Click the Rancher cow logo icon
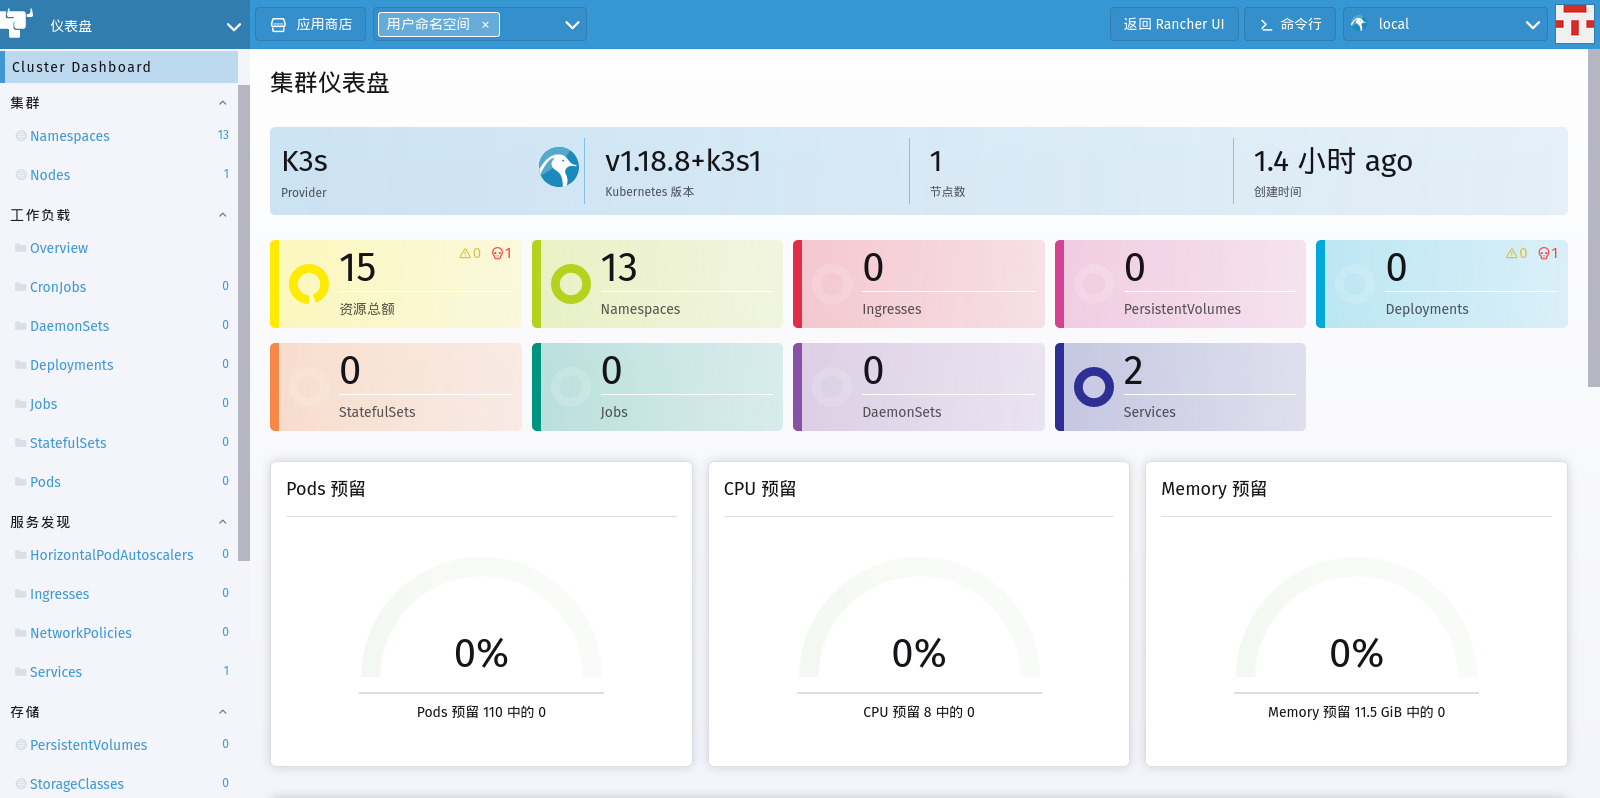 pos(17,22)
